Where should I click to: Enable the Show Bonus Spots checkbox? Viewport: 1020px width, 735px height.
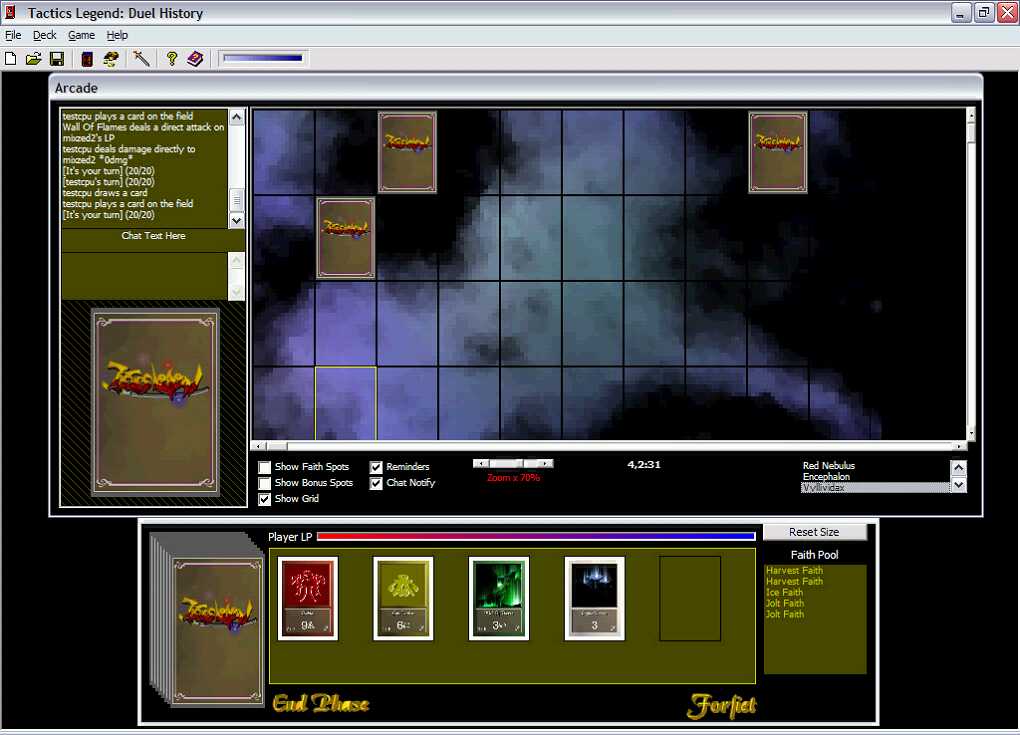click(x=265, y=483)
